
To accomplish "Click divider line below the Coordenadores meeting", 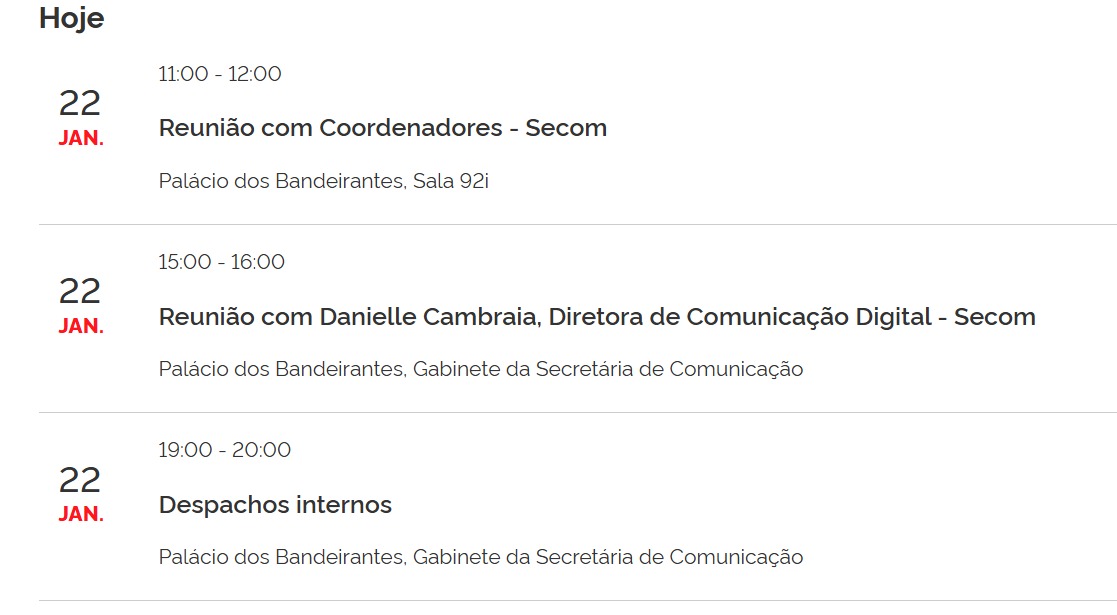I will (577, 225).
